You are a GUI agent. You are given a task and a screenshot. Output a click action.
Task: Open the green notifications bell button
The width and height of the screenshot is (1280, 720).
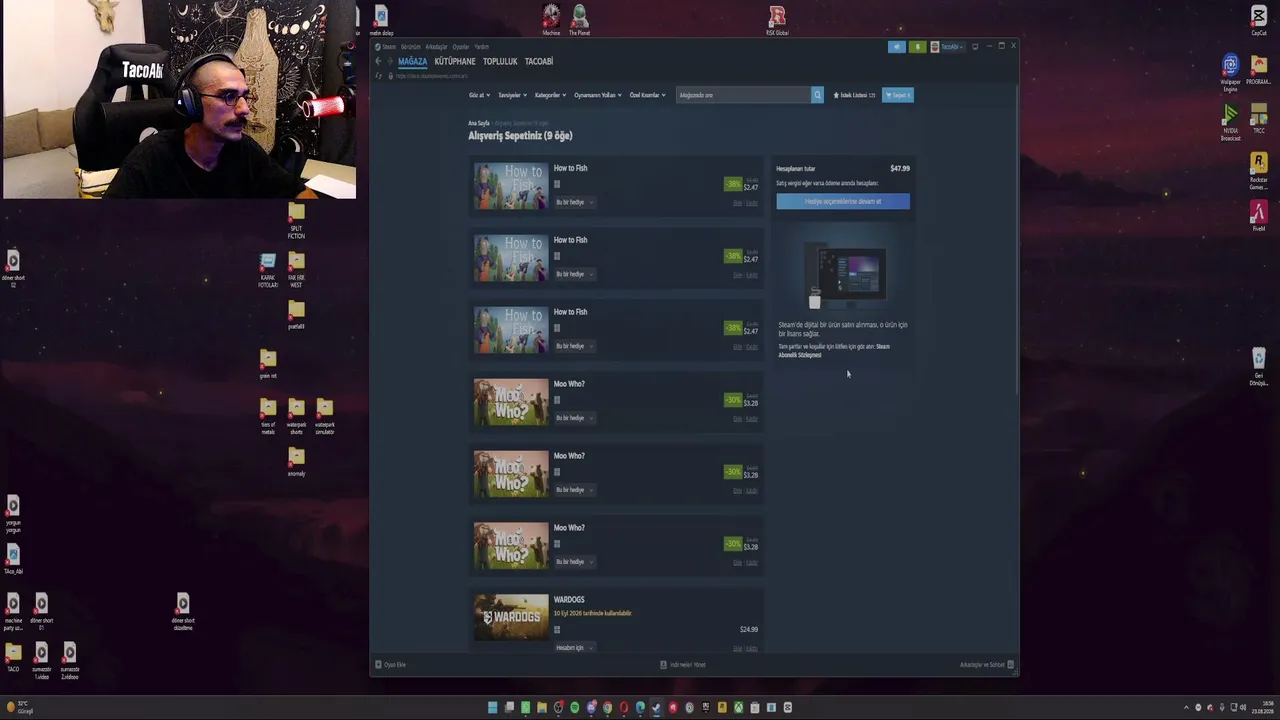(x=917, y=47)
